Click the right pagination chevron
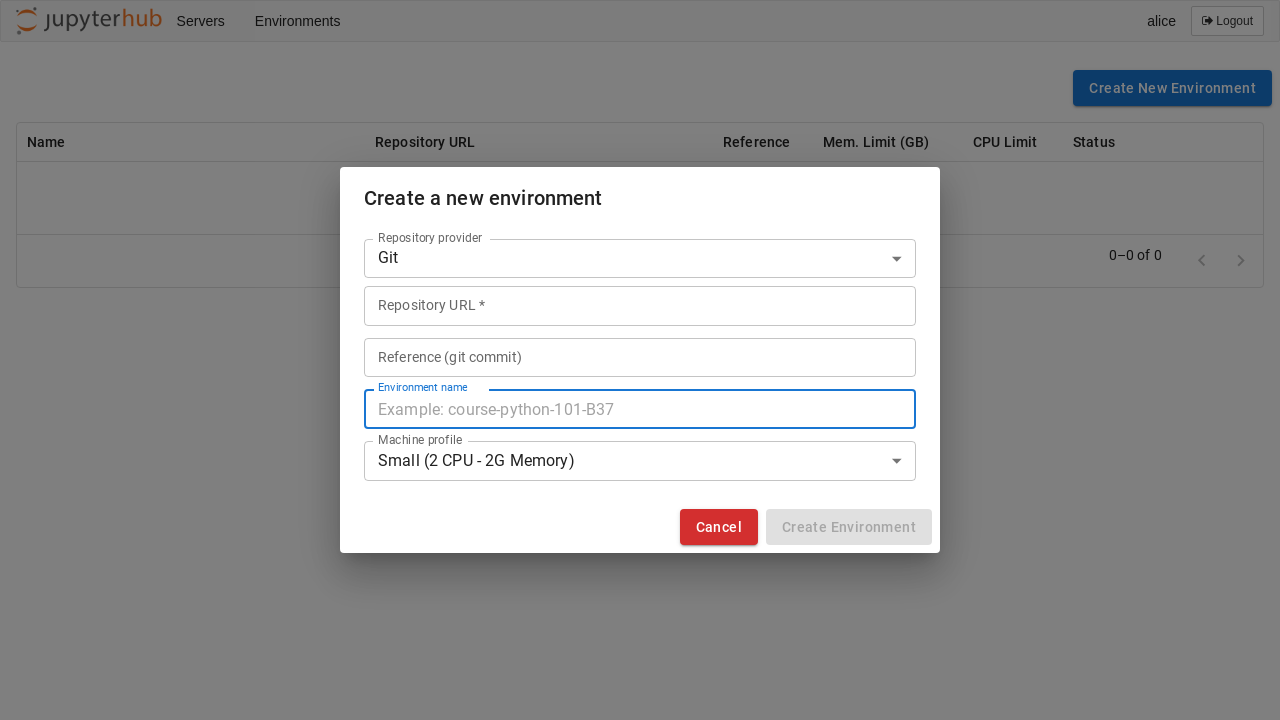1280x720 pixels. click(x=1241, y=260)
